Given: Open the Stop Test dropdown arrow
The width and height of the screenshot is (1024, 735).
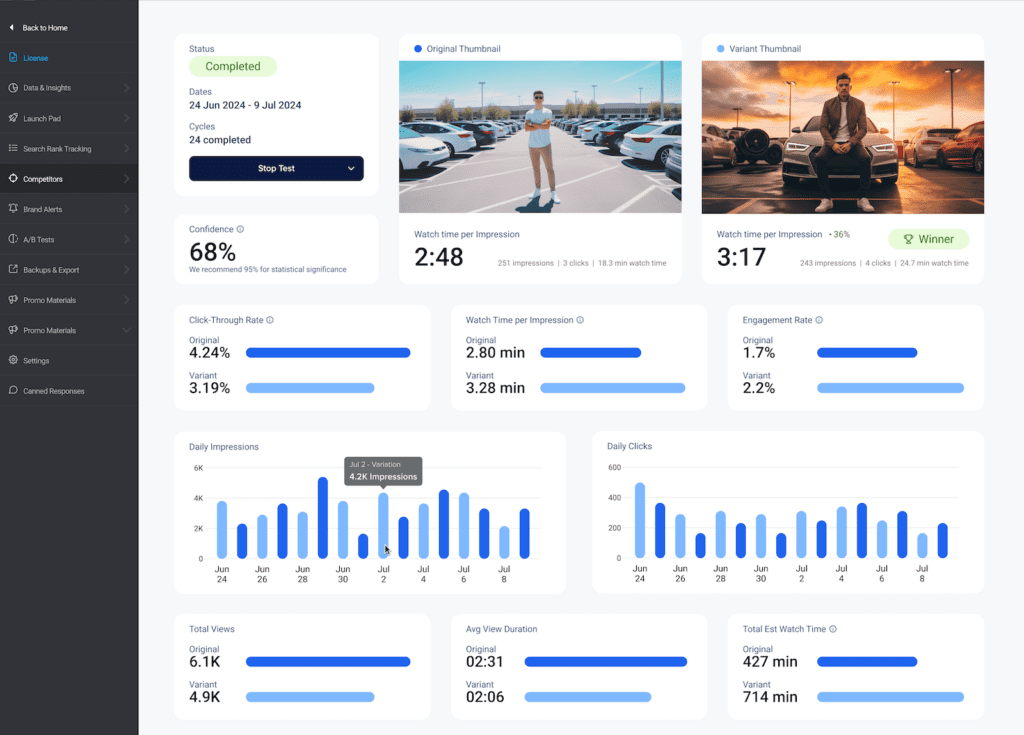Looking at the screenshot, I should click(351, 169).
